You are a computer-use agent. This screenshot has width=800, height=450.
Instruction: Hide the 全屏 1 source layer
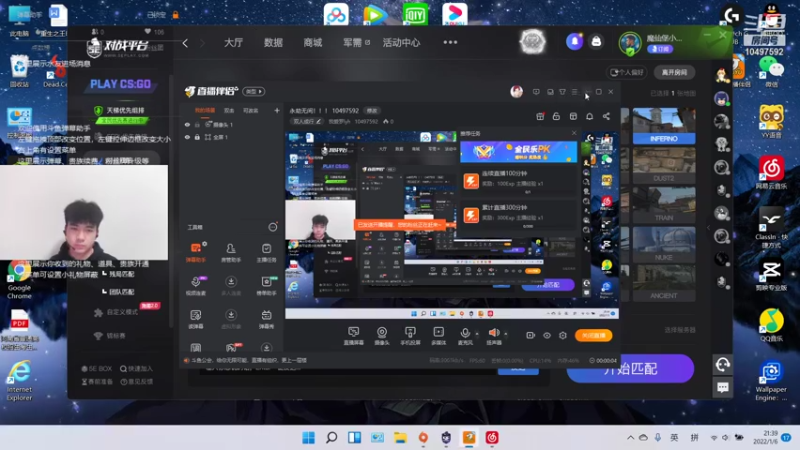pyautogui.click(x=187, y=137)
